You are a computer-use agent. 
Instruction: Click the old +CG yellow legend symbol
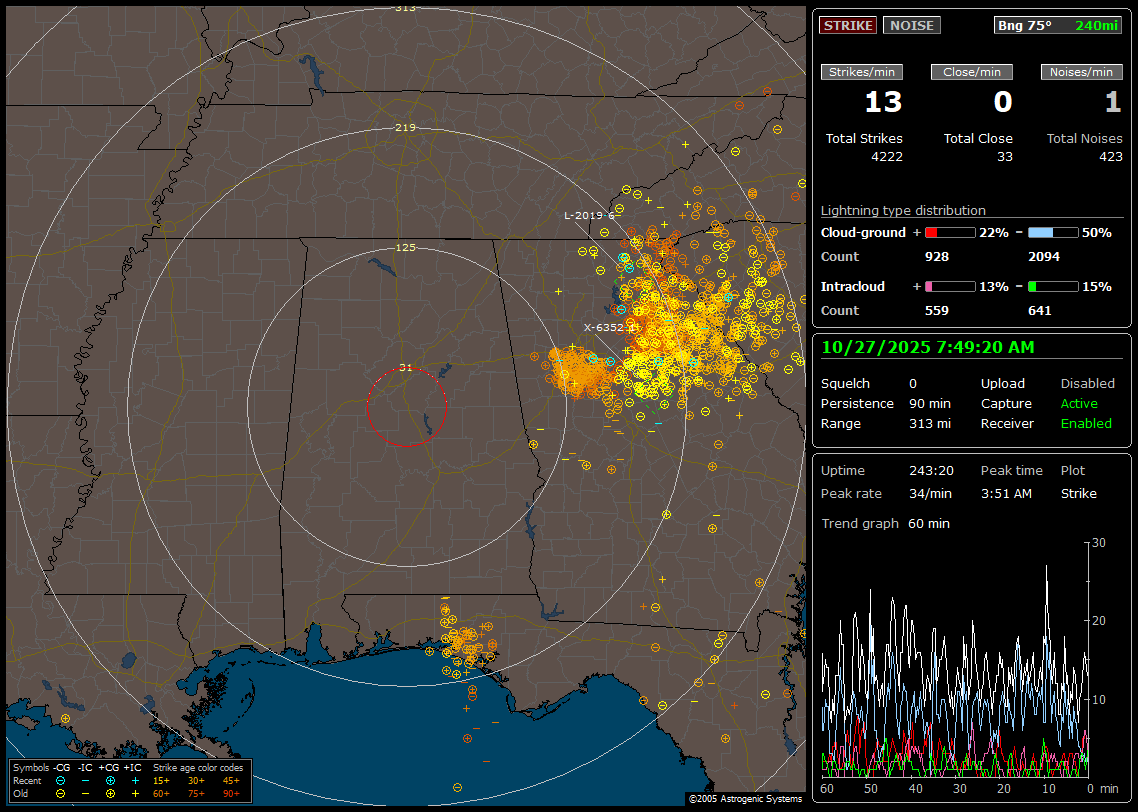[110, 793]
